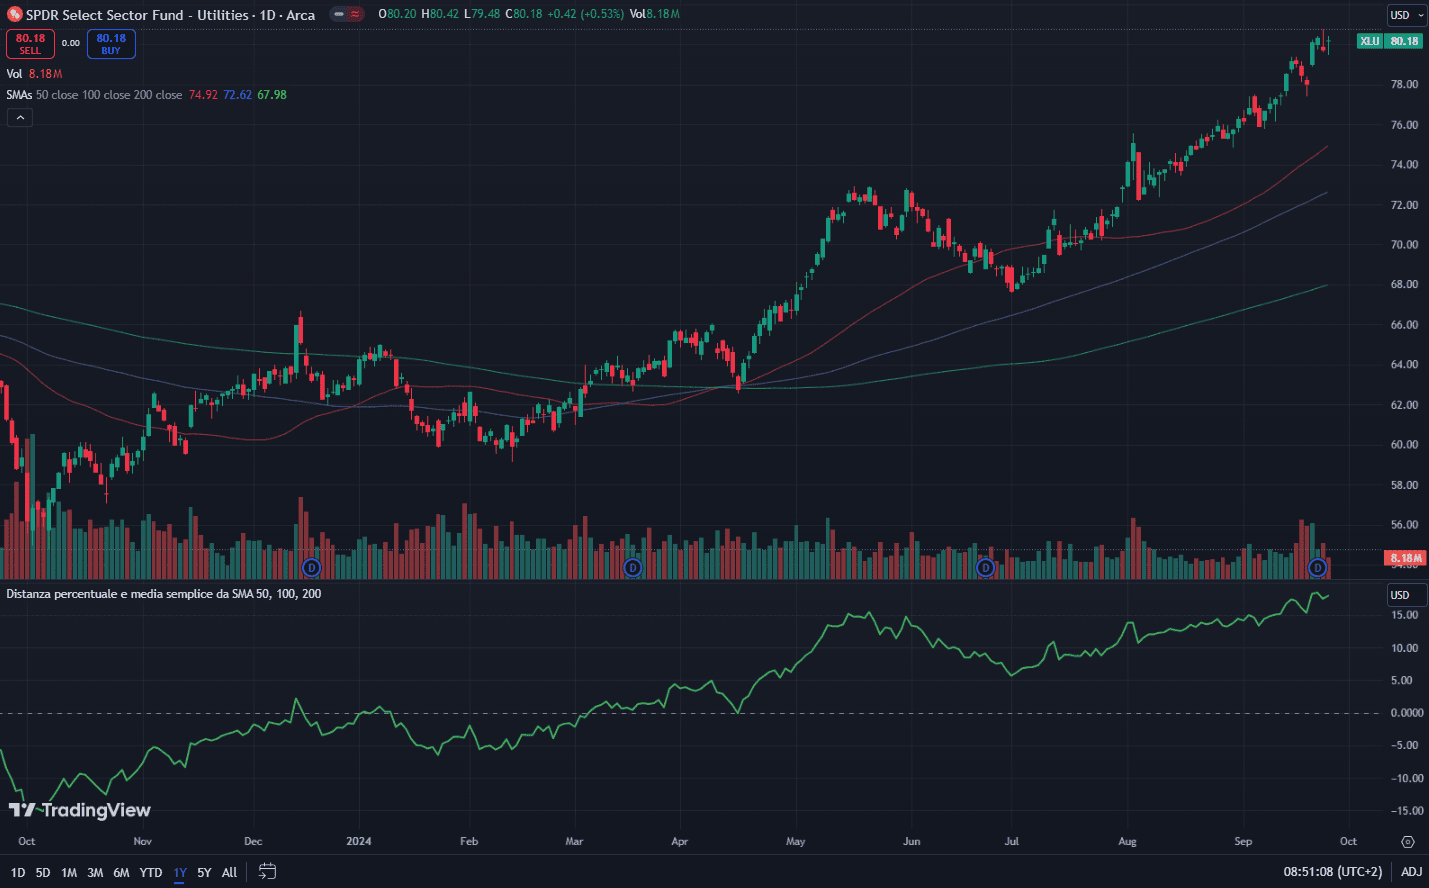Image resolution: width=1429 pixels, height=888 pixels.
Task: Click the XLU symbol logo icon
Action: tap(14, 15)
